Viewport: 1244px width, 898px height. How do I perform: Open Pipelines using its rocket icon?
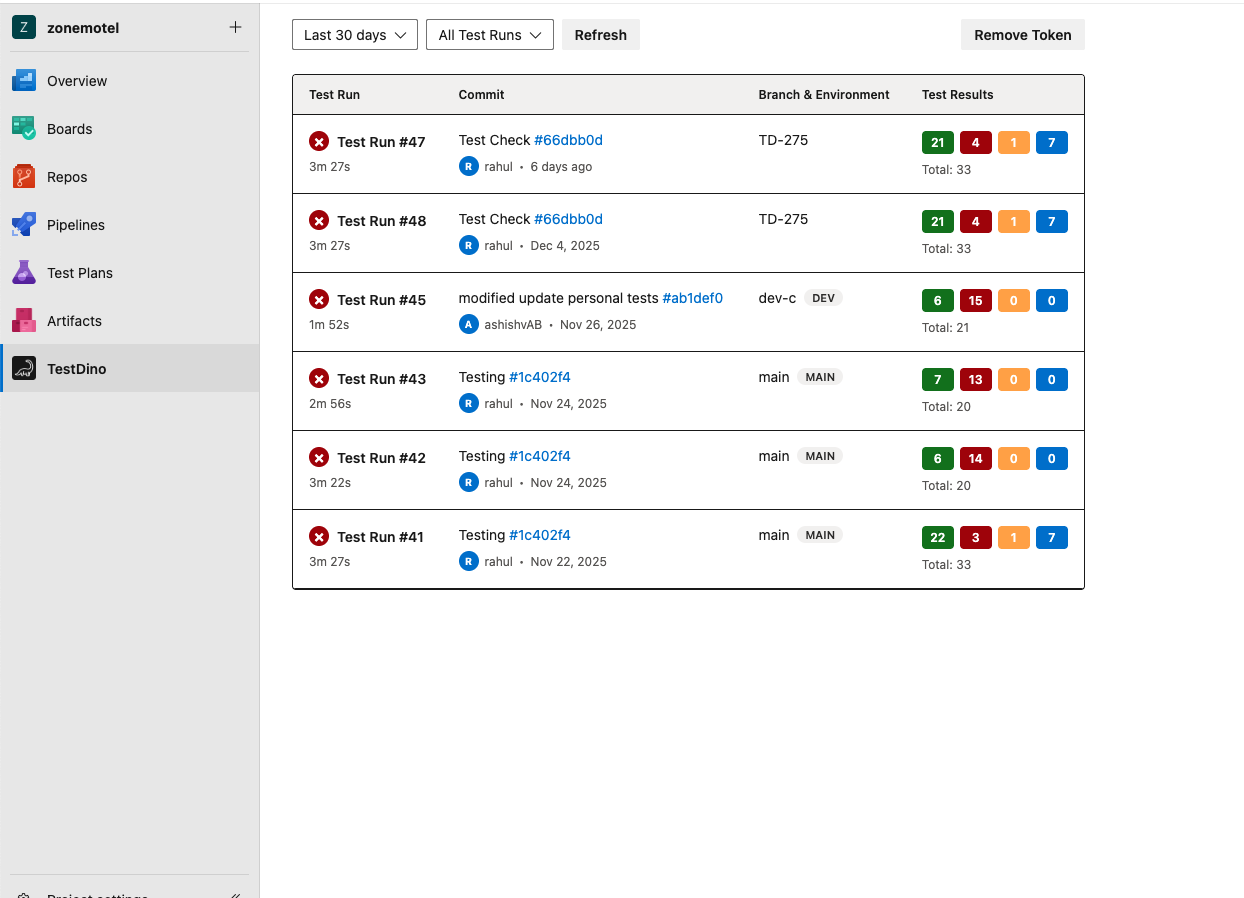(24, 225)
